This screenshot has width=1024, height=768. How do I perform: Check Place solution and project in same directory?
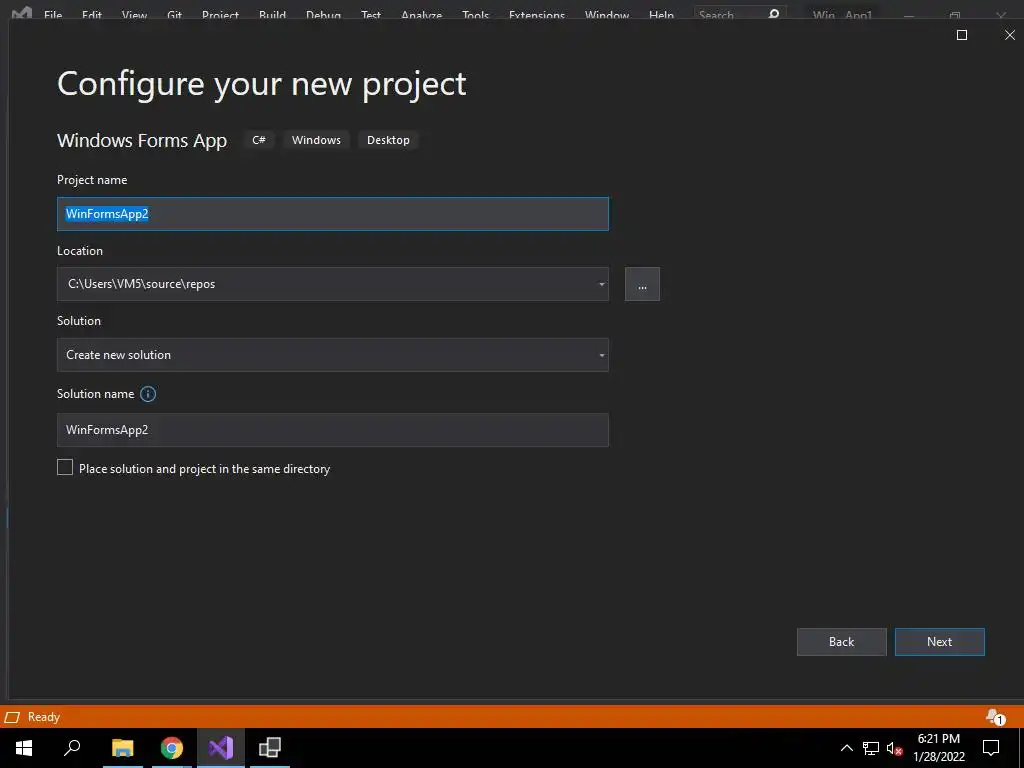(65, 467)
